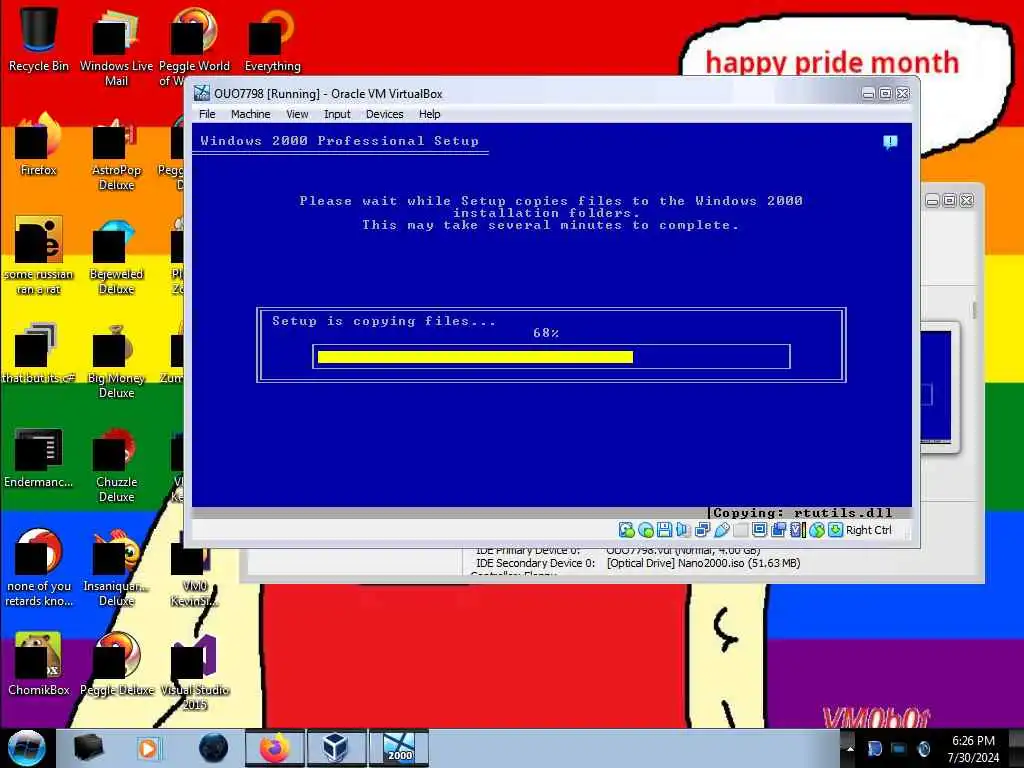Select the Windows Live Mail desktop icon

[x=116, y=47]
